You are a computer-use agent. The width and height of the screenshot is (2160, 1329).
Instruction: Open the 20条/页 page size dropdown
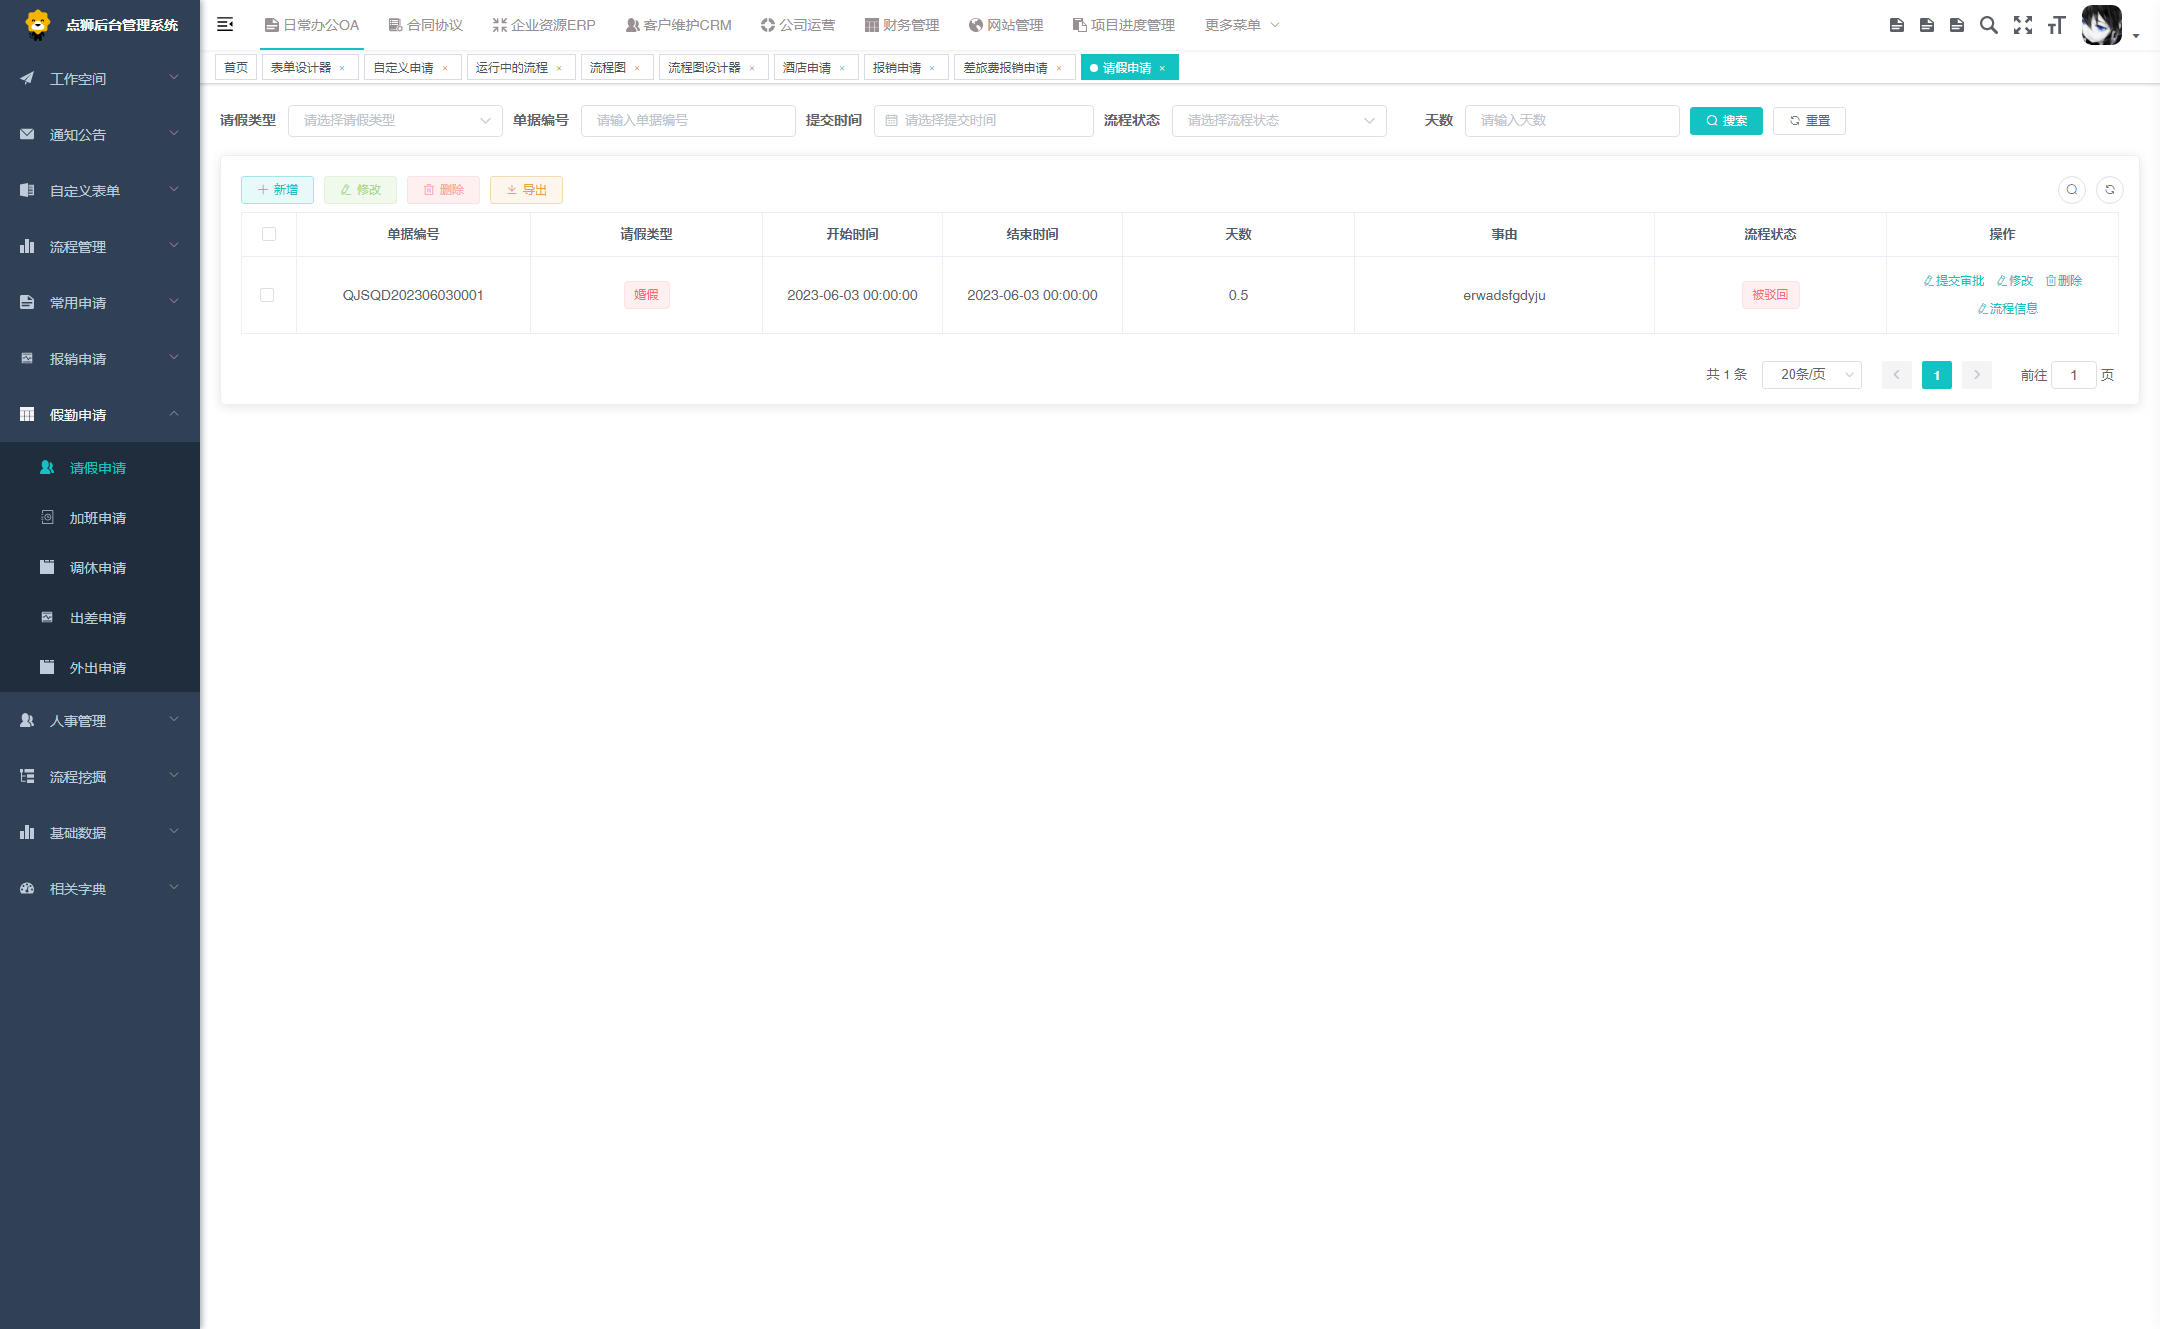pyautogui.click(x=1811, y=375)
